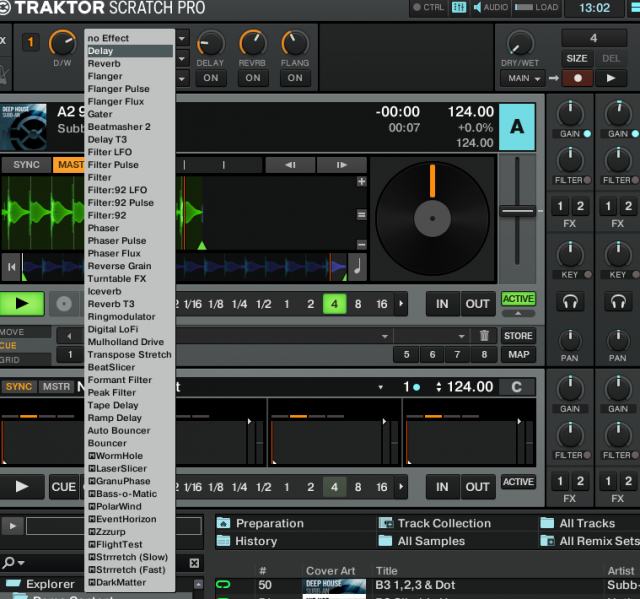Screen dimensions: 640x599
Task: Toggle loop ACTIVE on Deck C
Action: (518, 482)
